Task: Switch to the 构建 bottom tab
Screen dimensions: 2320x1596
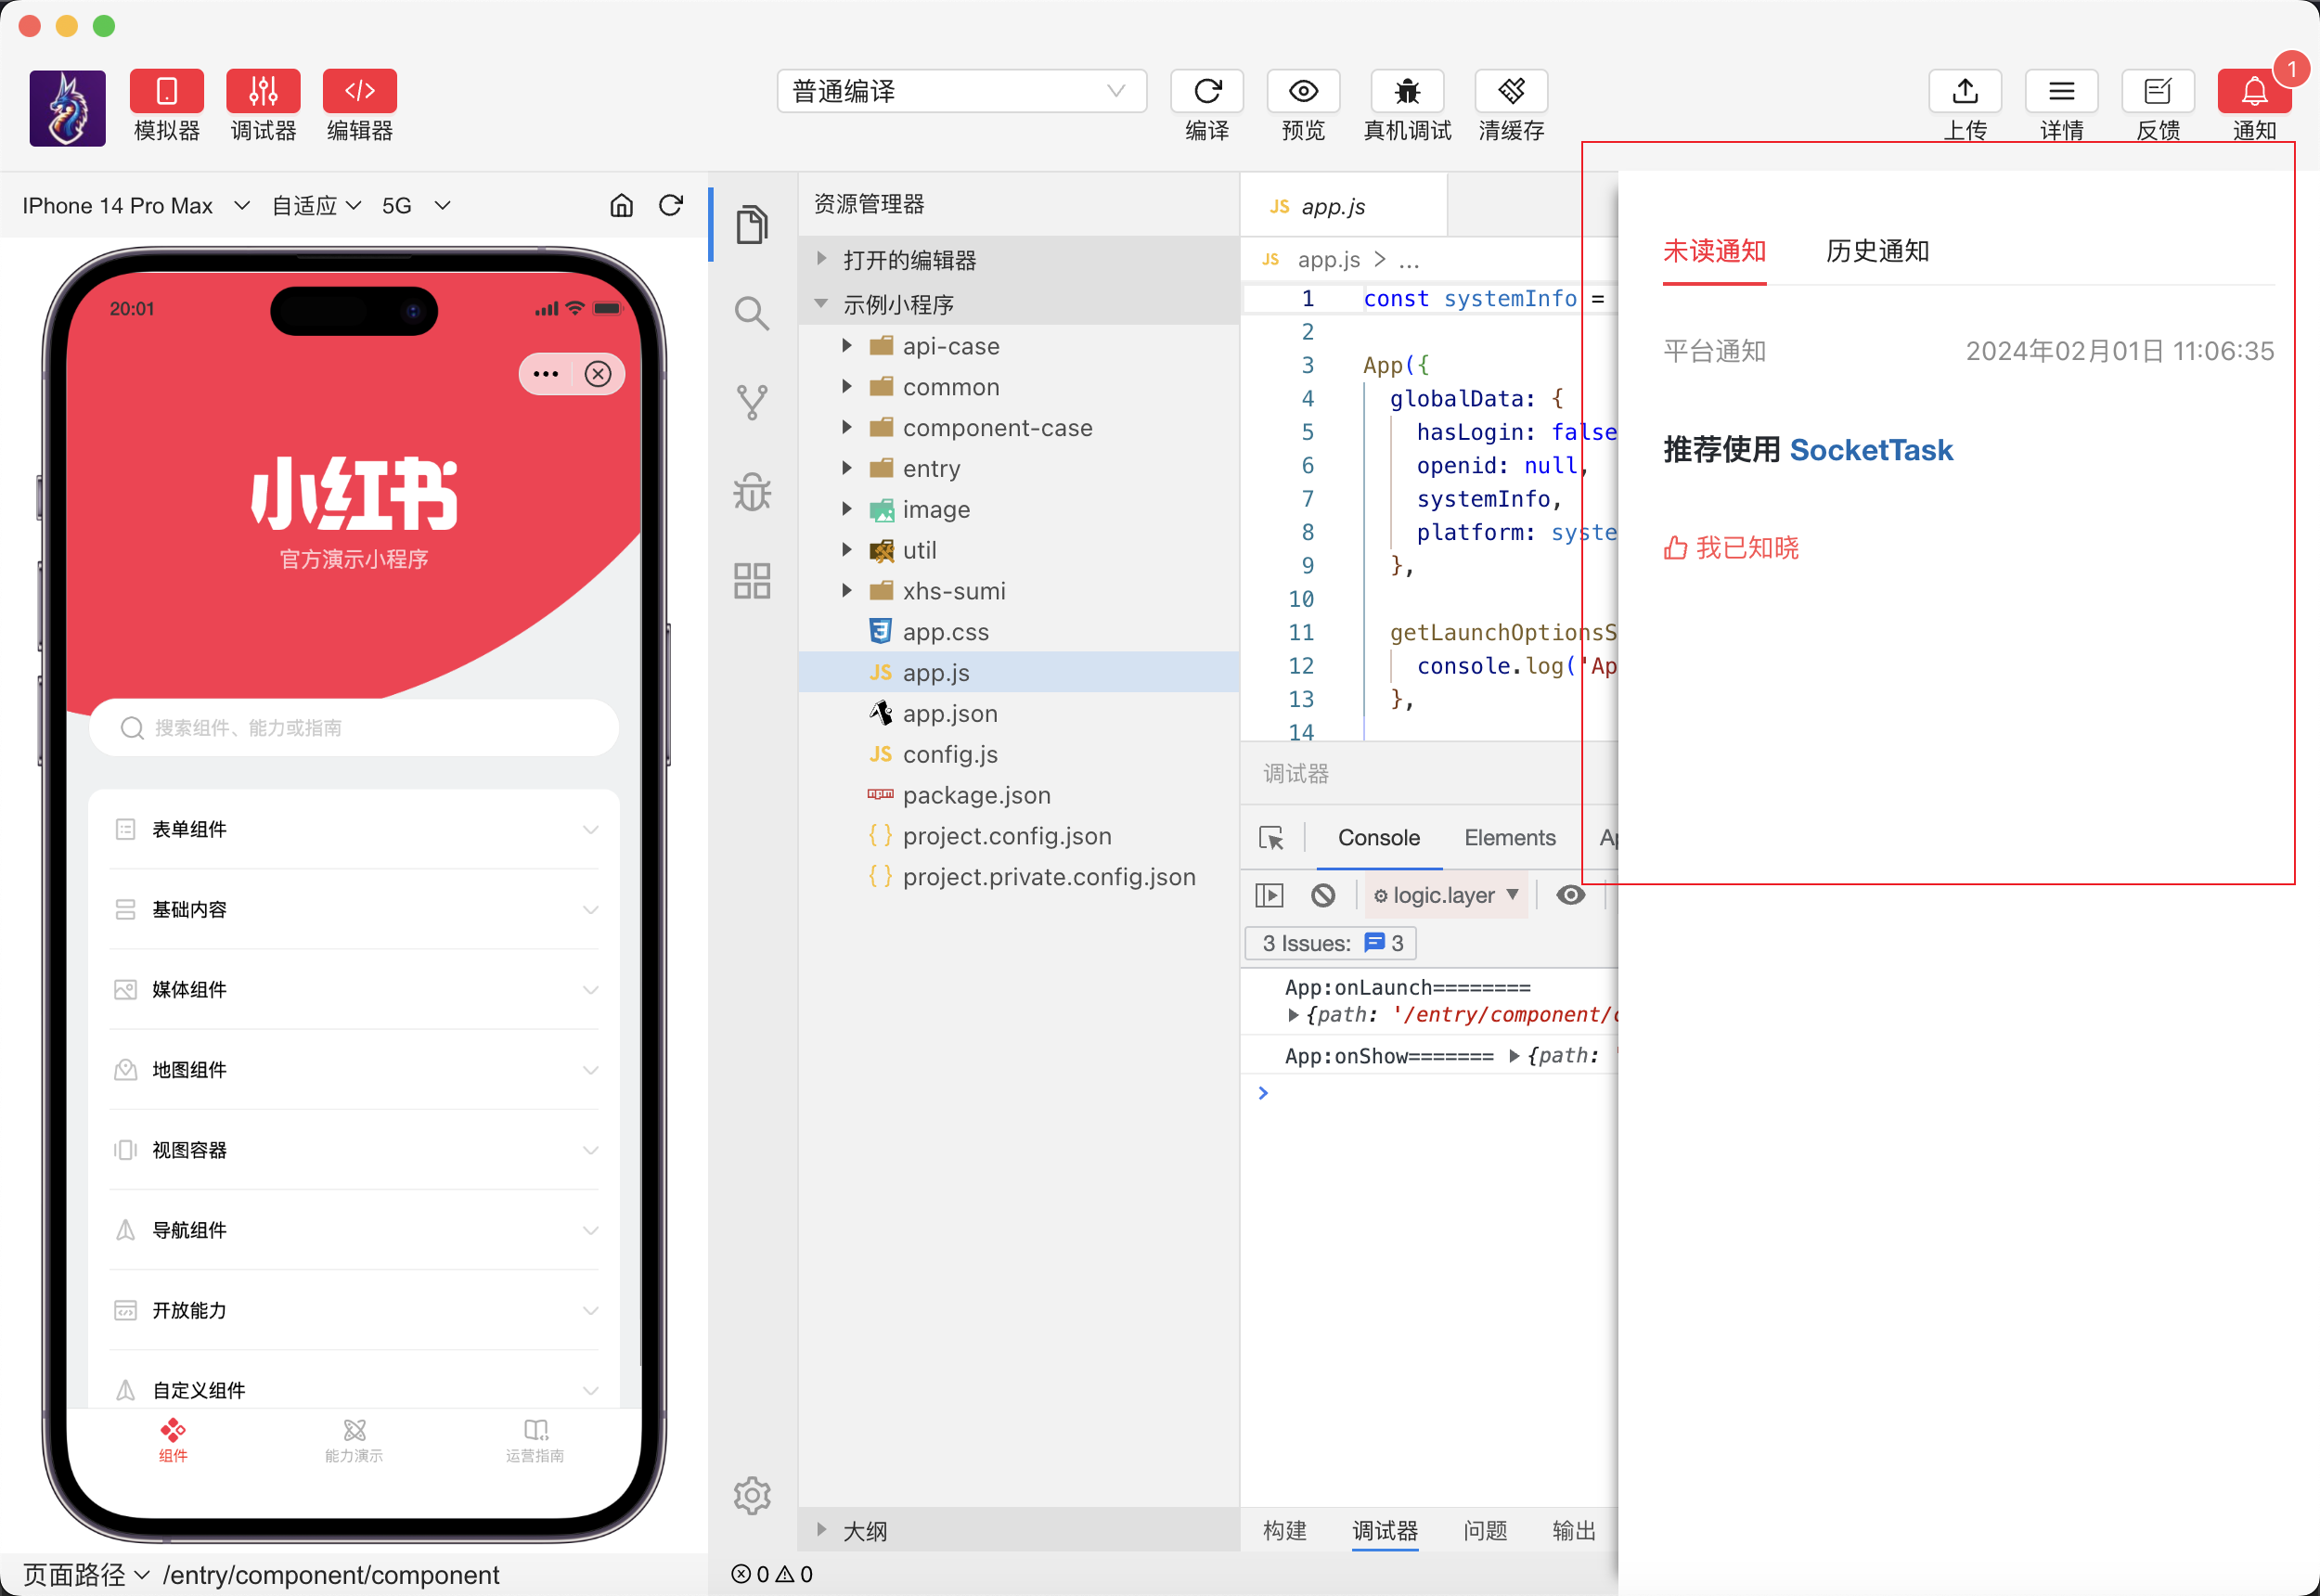Action: click(1284, 1531)
